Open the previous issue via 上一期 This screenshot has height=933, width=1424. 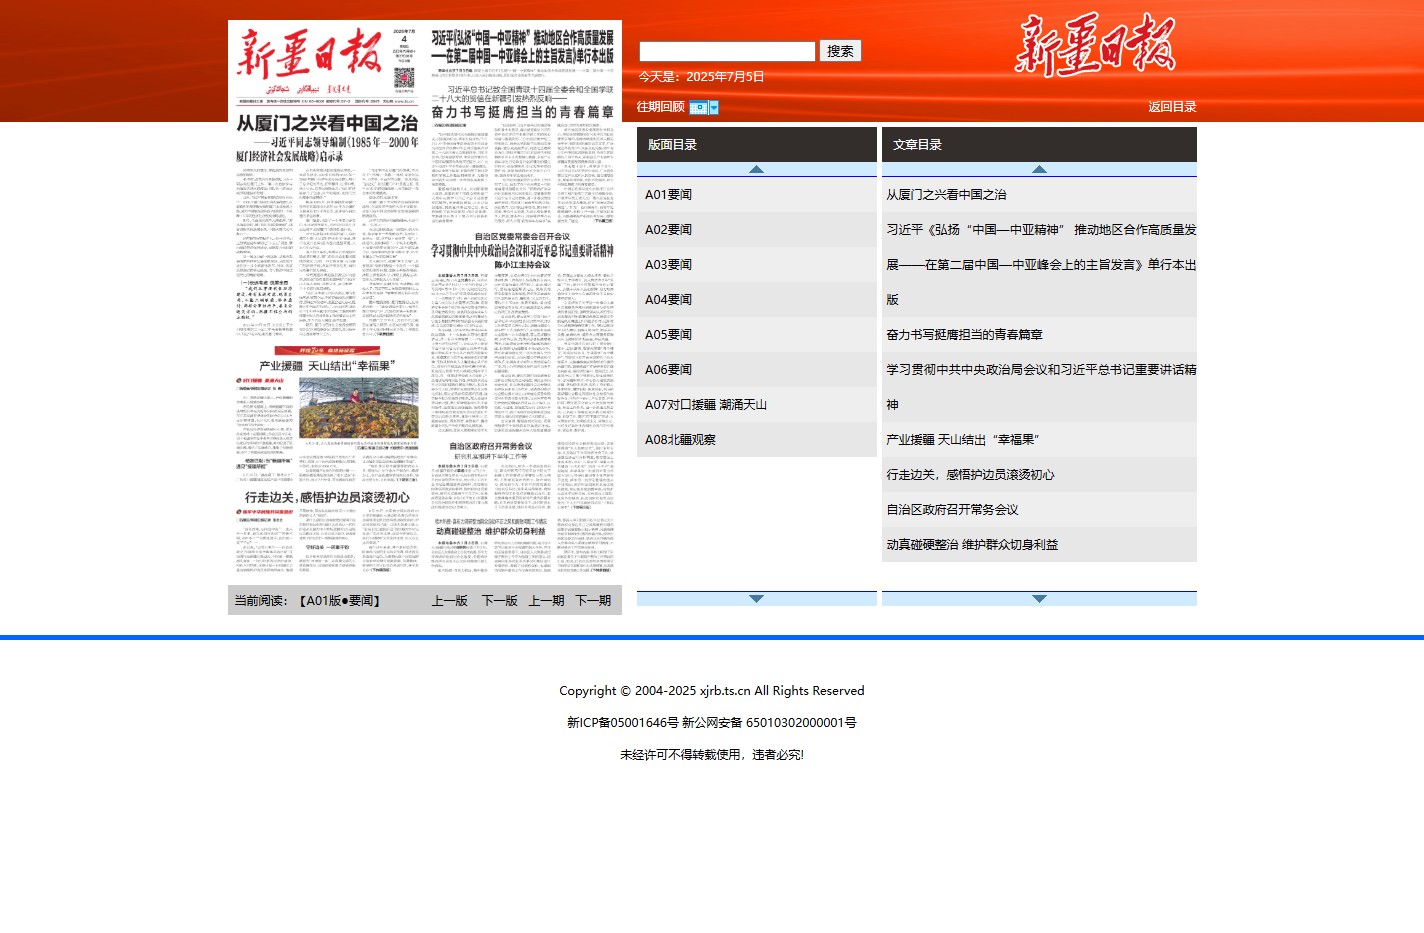click(x=547, y=601)
